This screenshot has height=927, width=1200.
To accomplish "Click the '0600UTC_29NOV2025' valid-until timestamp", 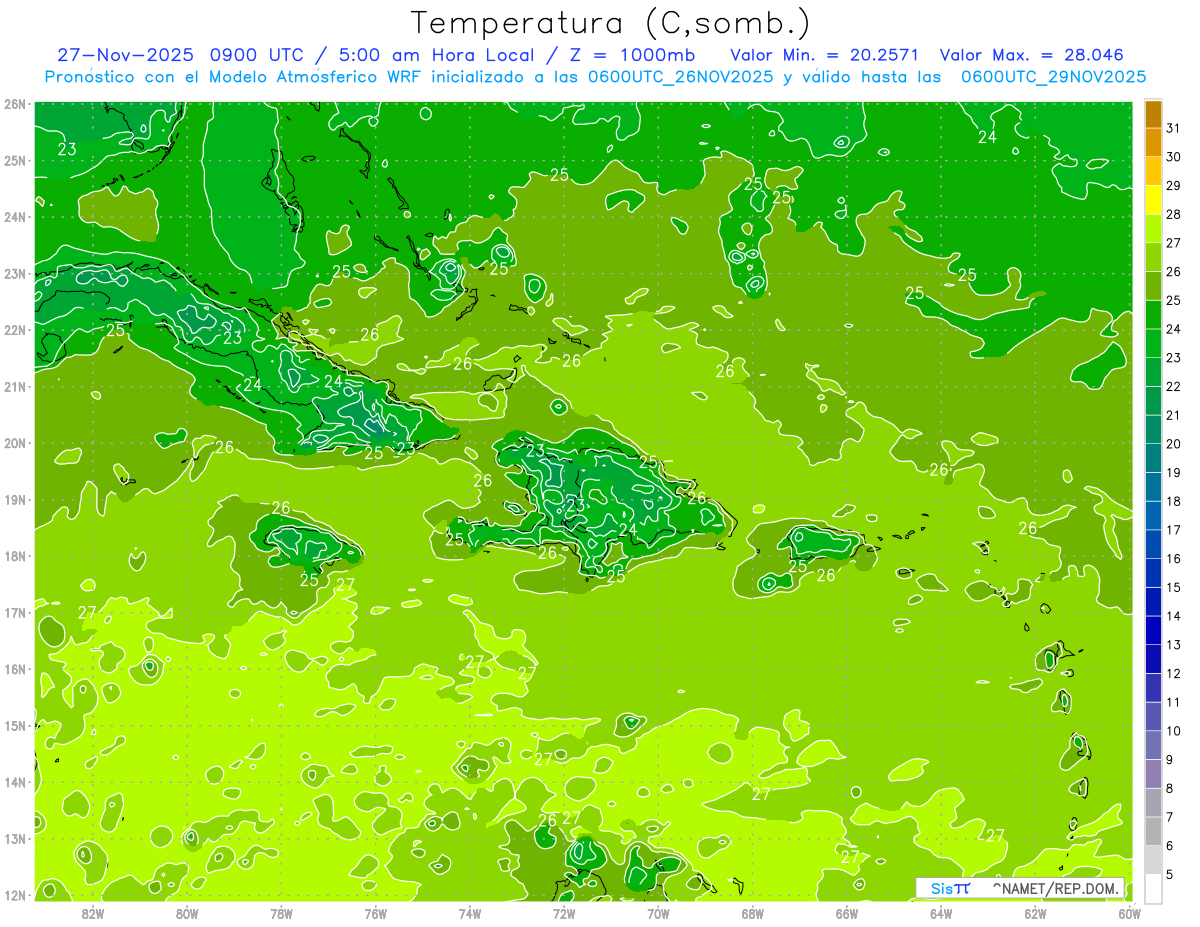I will click(1053, 77).
